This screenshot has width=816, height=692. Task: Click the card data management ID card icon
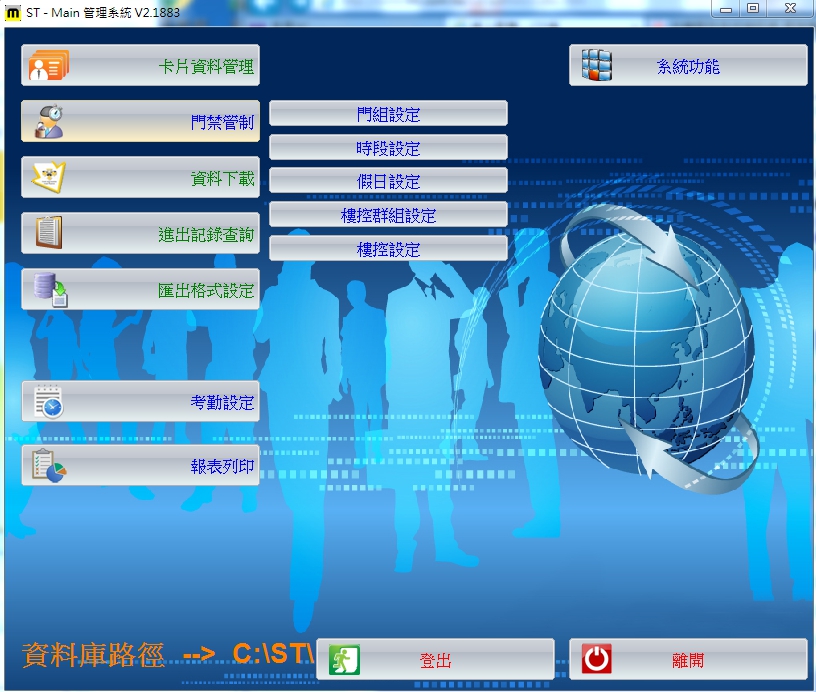(48, 66)
